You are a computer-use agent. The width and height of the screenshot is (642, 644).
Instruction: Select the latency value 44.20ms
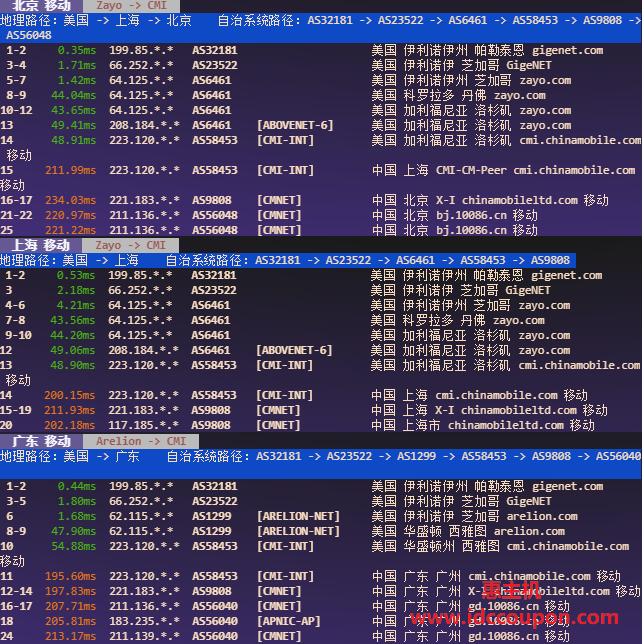[x=73, y=335]
